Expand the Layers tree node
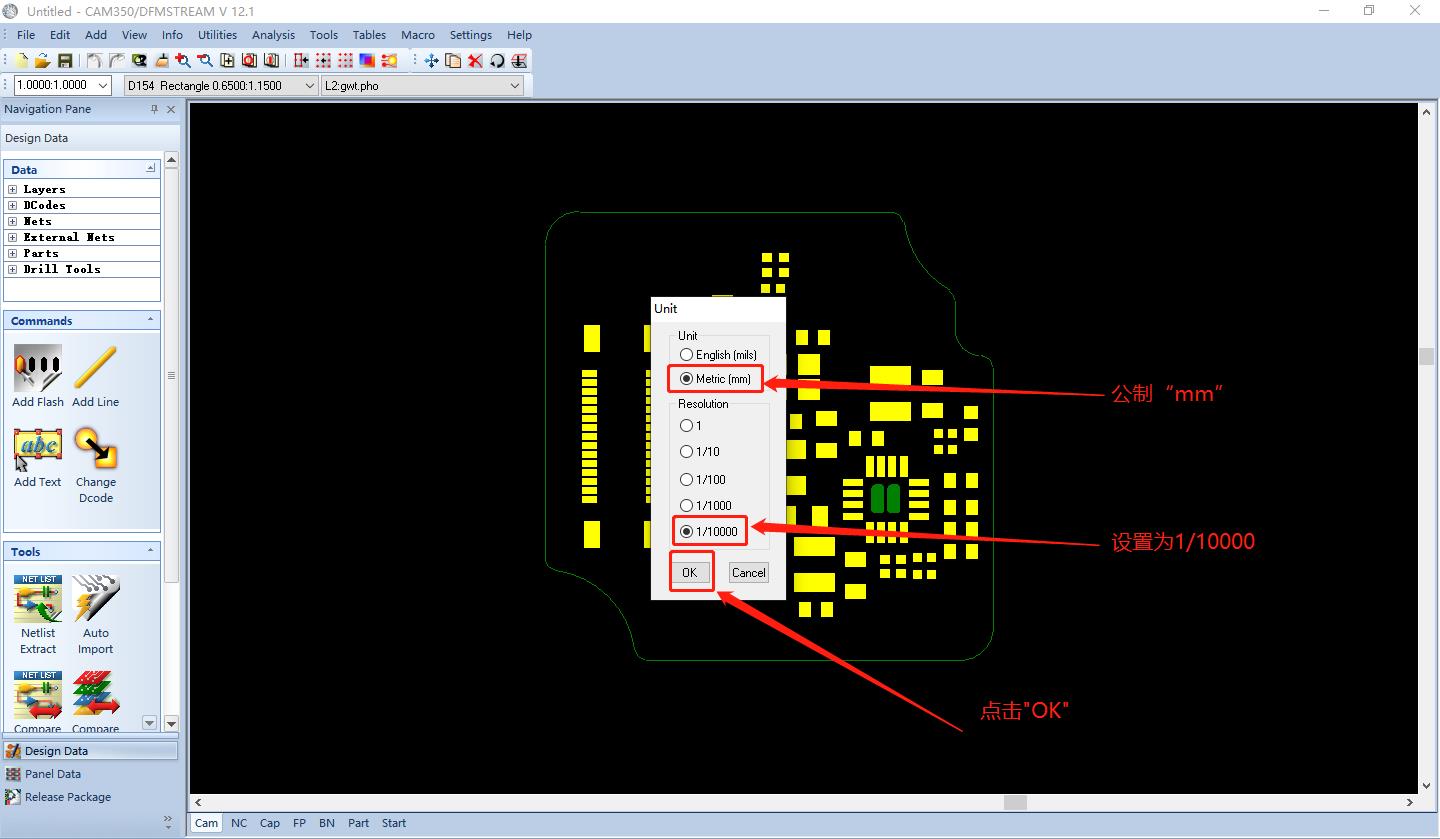 [13, 189]
